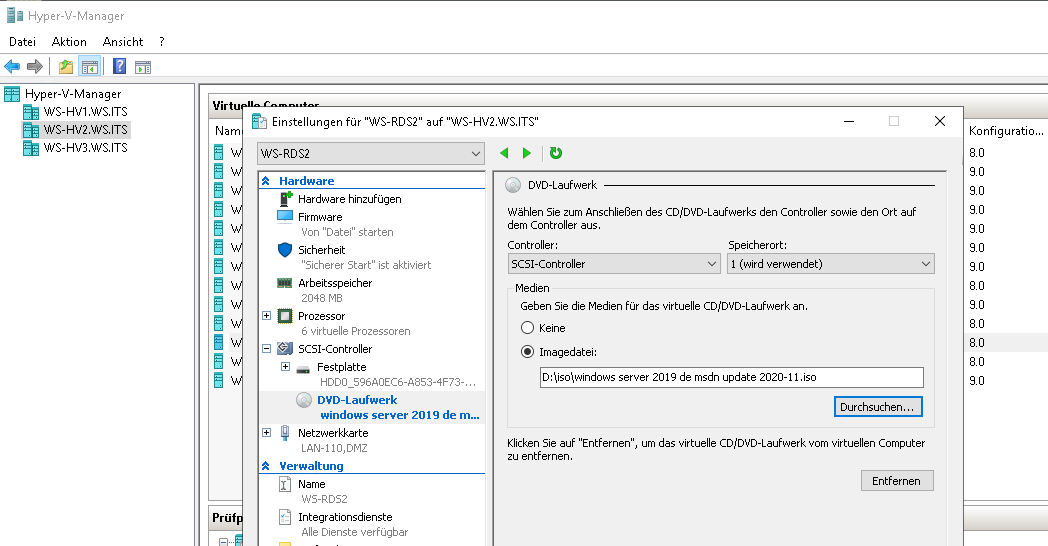This screenshot has width=1048, height=546.
Task: Select server WS-HV3.WS.ITS in tree
Action: [x=85, y=148]
